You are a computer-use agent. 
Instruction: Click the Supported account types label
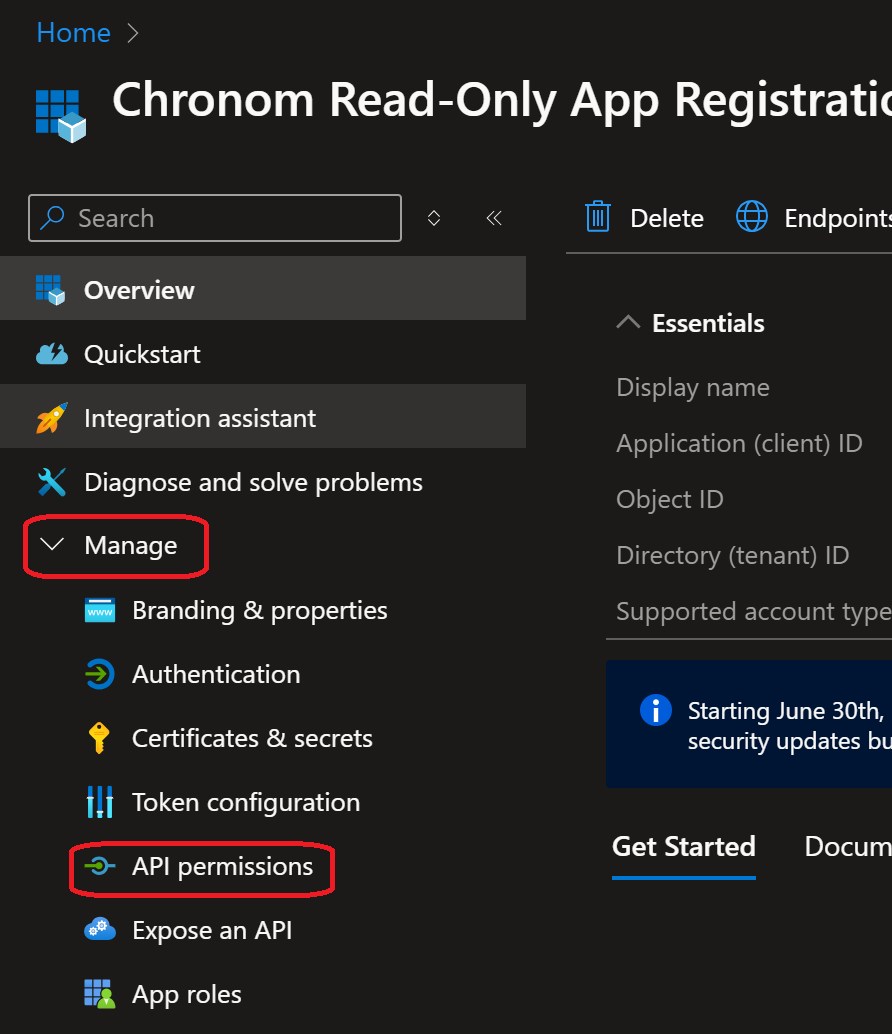pos(754,612)
